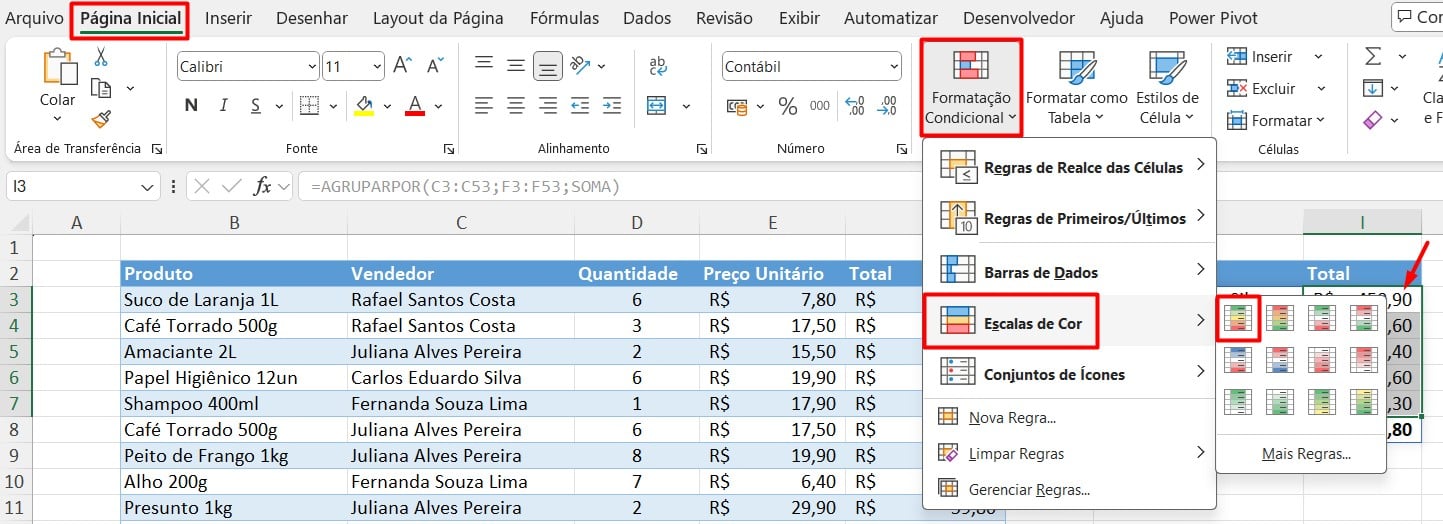1443x524 pixels.
Task: Toggle italic formatting I button
Action: pyautogui.click(x=223, y=105)
